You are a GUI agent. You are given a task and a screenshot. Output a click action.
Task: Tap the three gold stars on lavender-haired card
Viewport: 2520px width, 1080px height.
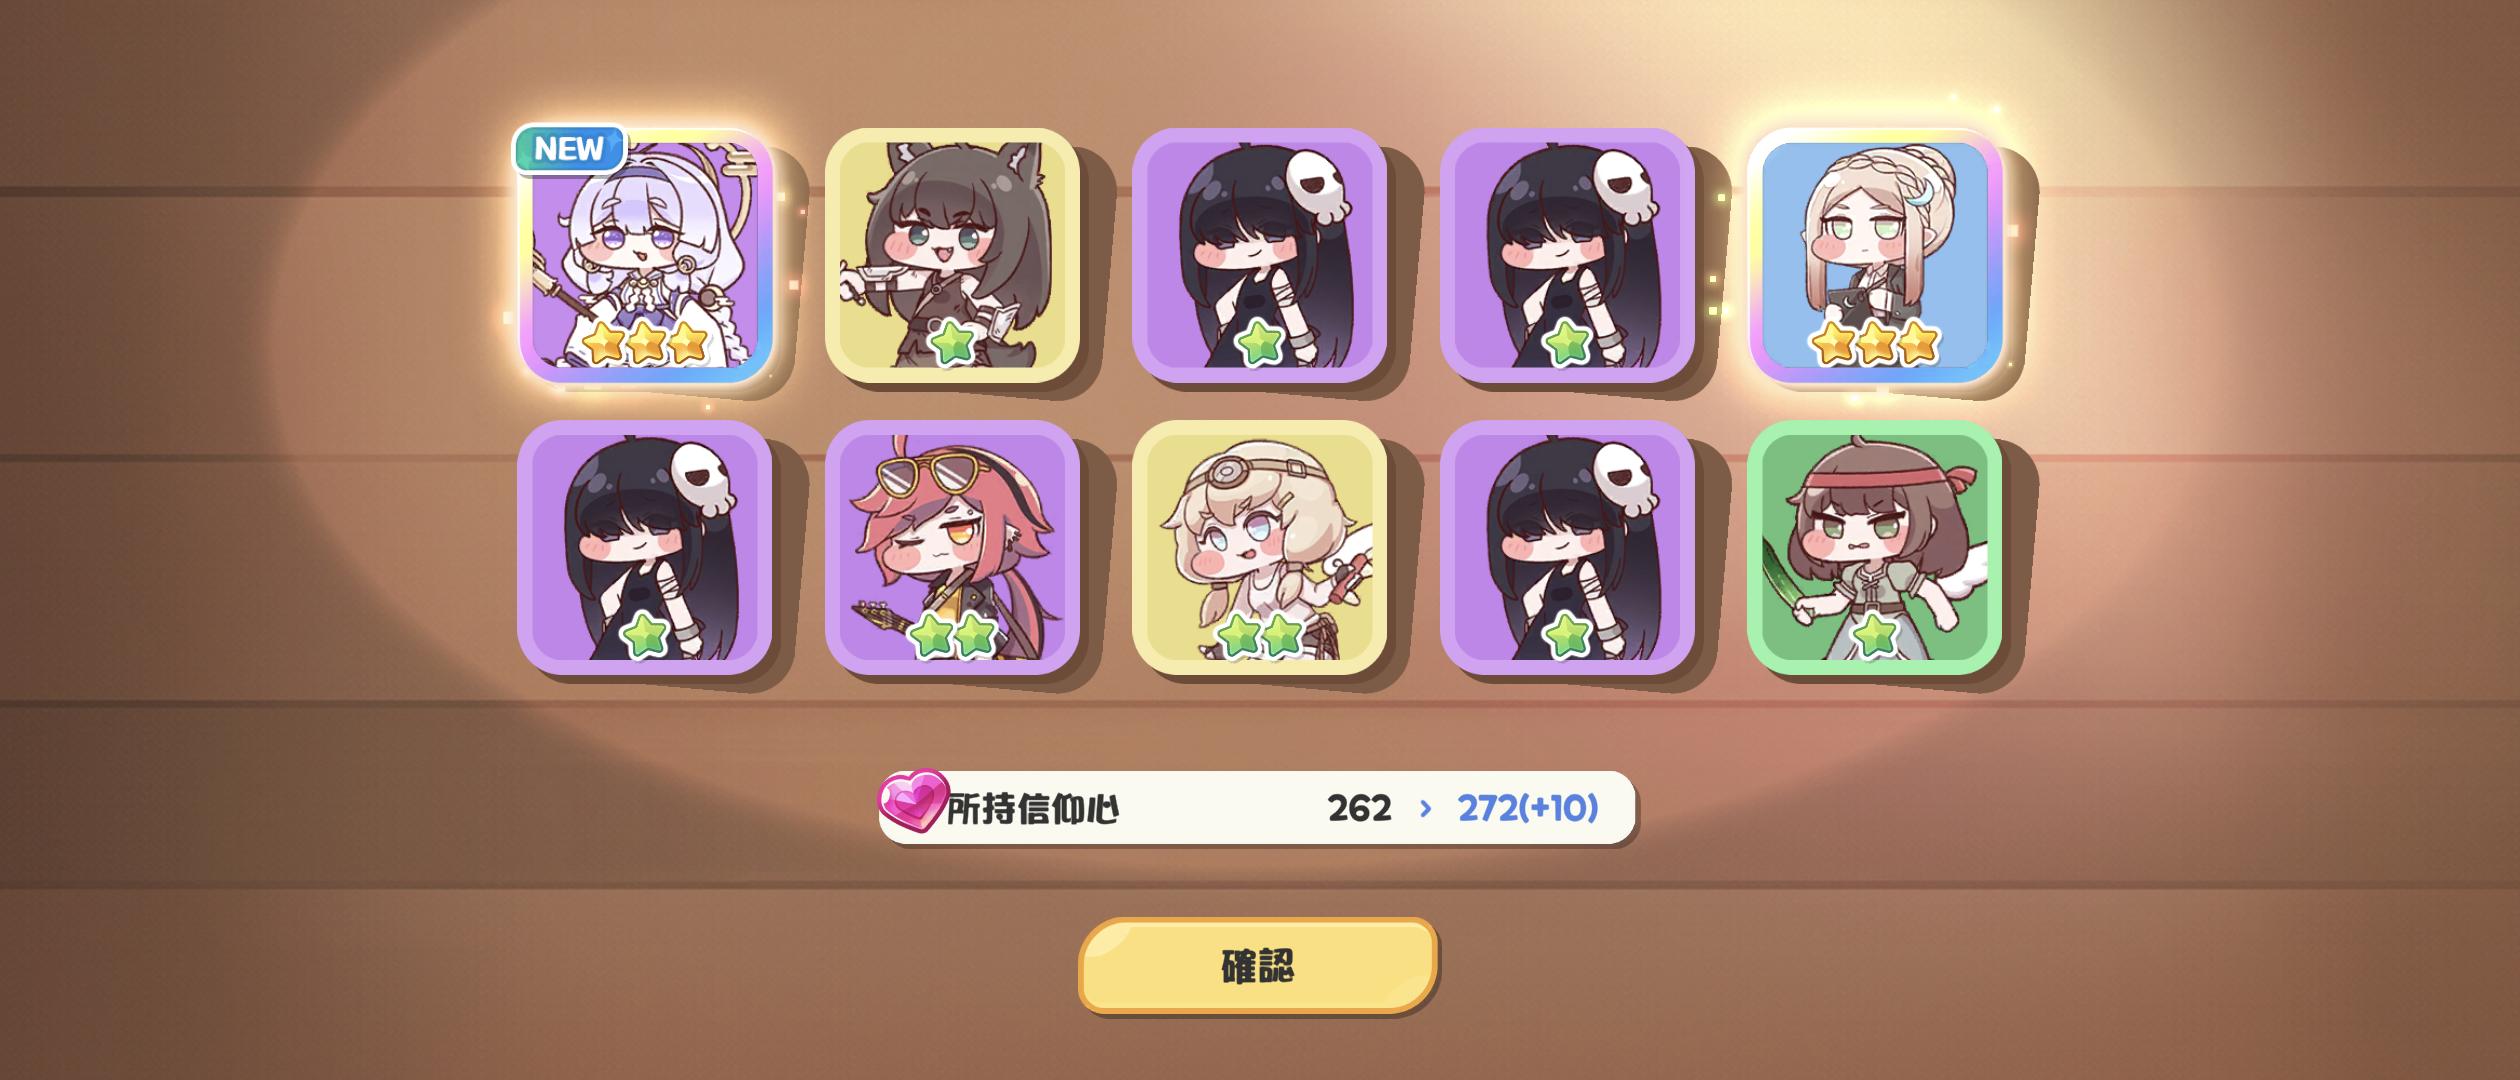pyautogui.click(x=646, y=343)
